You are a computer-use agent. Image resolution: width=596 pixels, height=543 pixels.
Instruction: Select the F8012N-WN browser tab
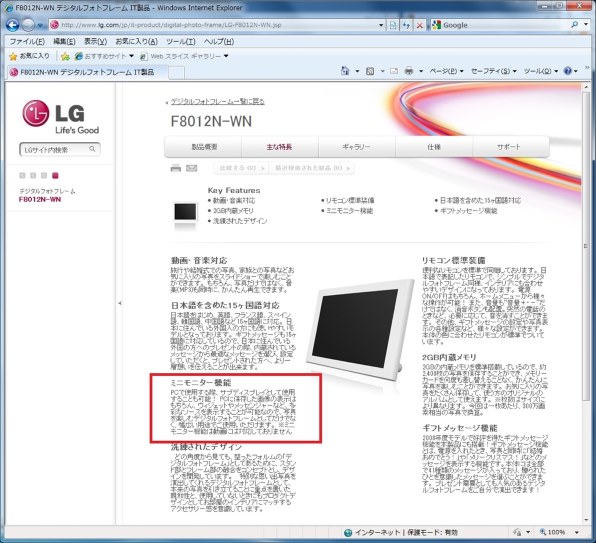[x=86, y=72]
